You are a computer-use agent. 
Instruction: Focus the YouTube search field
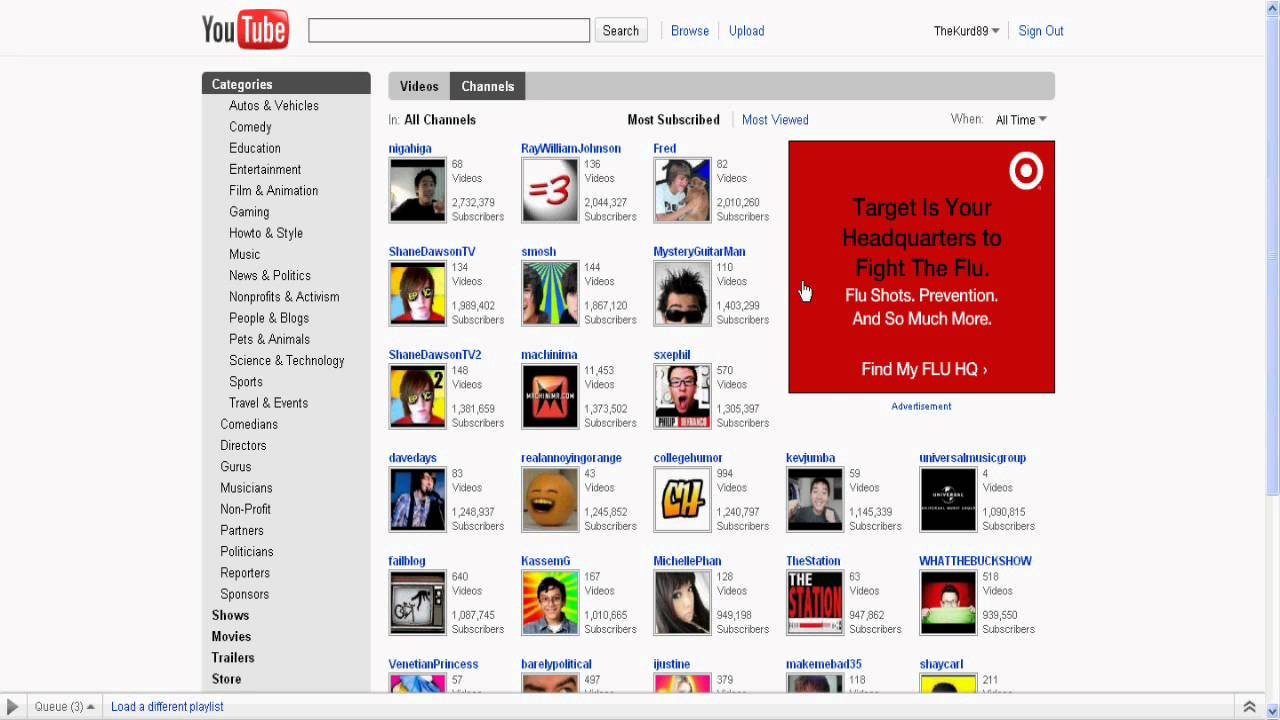tap(449, 31)
